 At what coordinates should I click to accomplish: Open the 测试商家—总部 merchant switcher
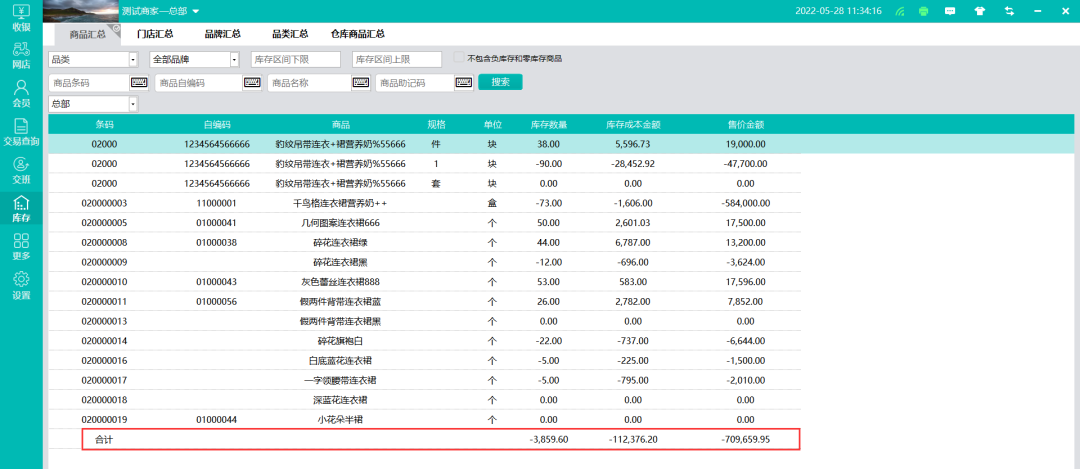point(160,11)
